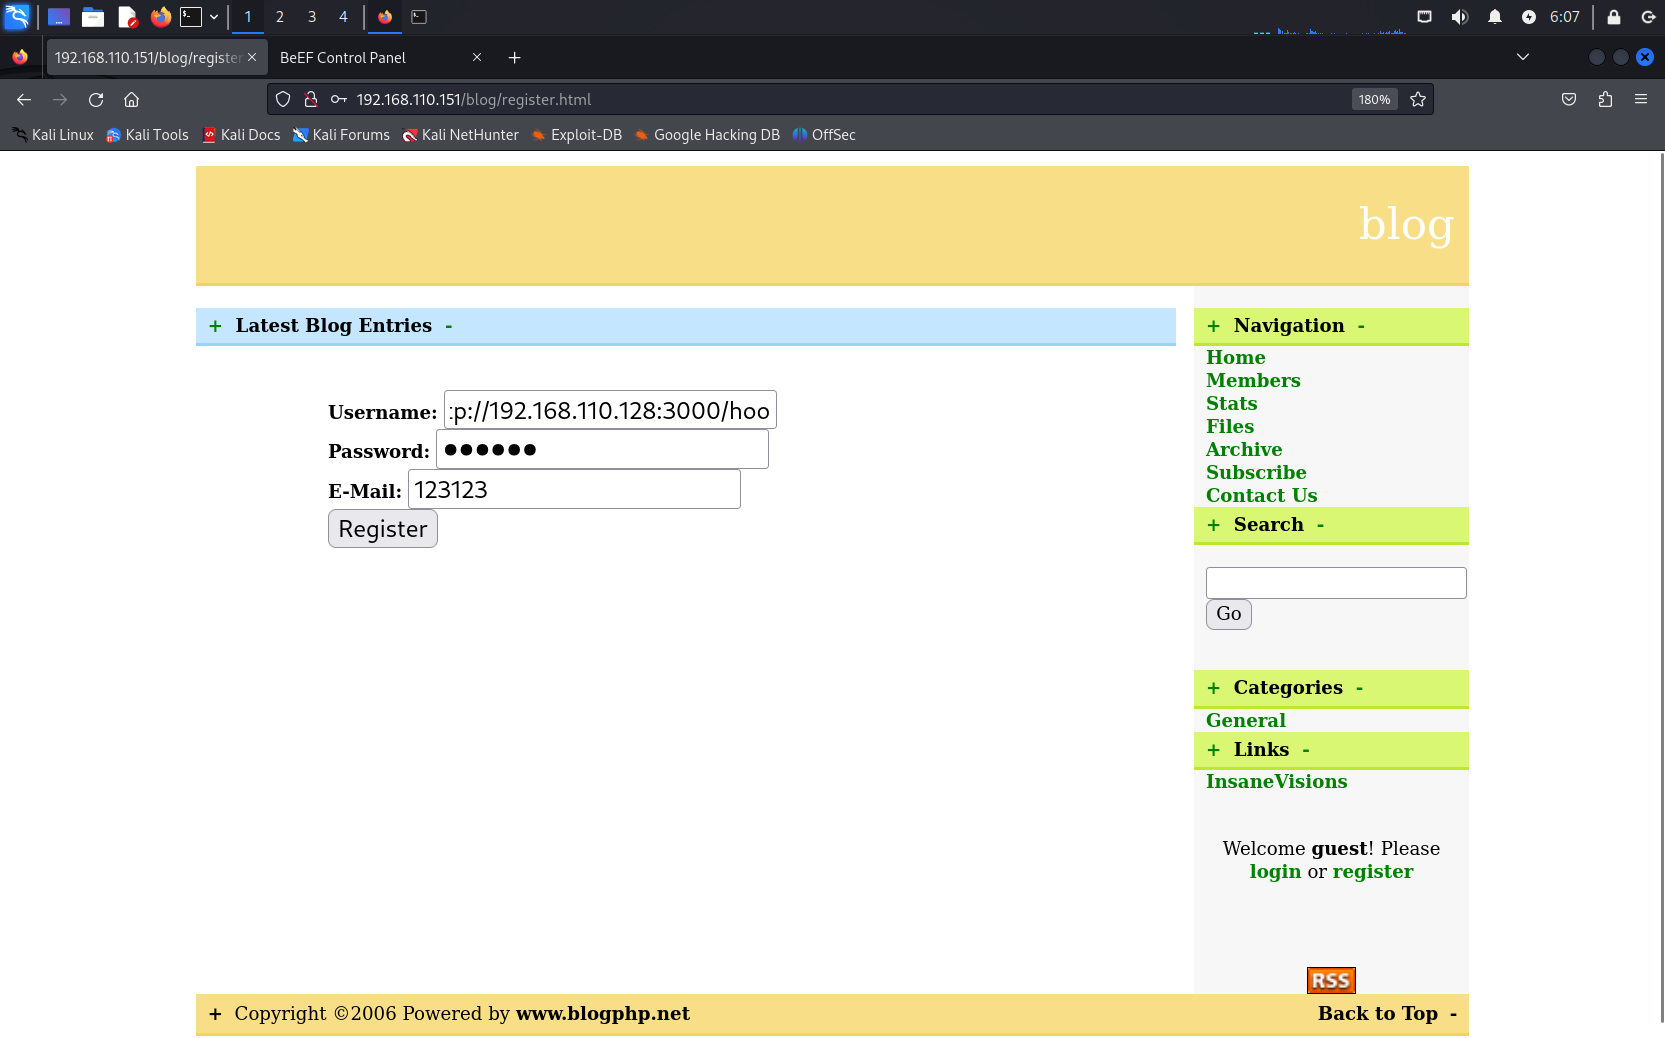Open the Pocket save icon
Image resolution: width=1665 pixels, height=1038 pixels.
click(x=1569, y=100)
